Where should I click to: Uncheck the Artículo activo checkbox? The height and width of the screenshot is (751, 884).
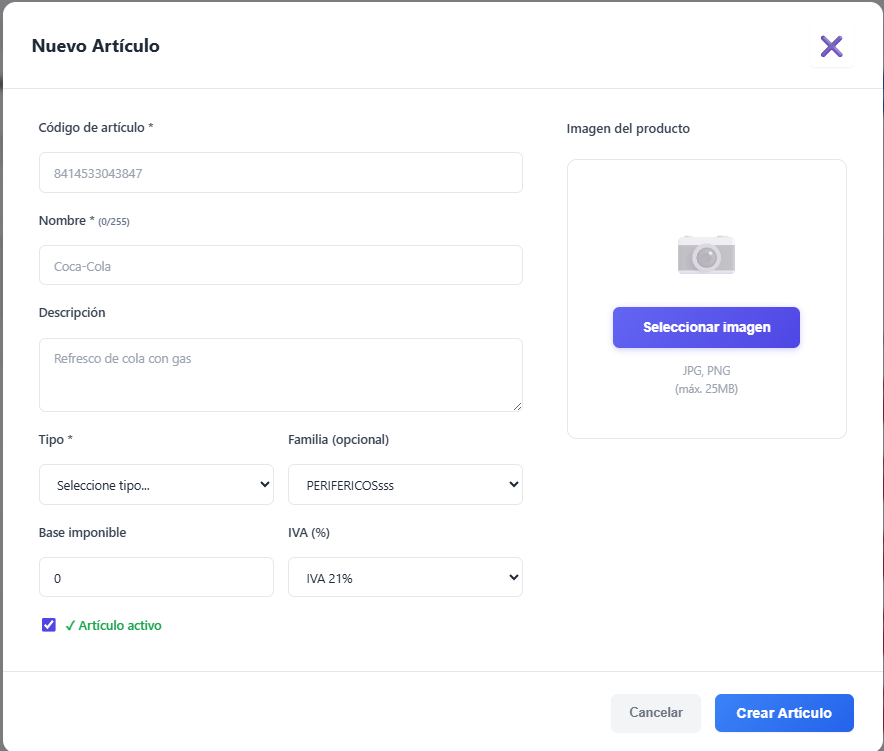click(x=49, y=625)
